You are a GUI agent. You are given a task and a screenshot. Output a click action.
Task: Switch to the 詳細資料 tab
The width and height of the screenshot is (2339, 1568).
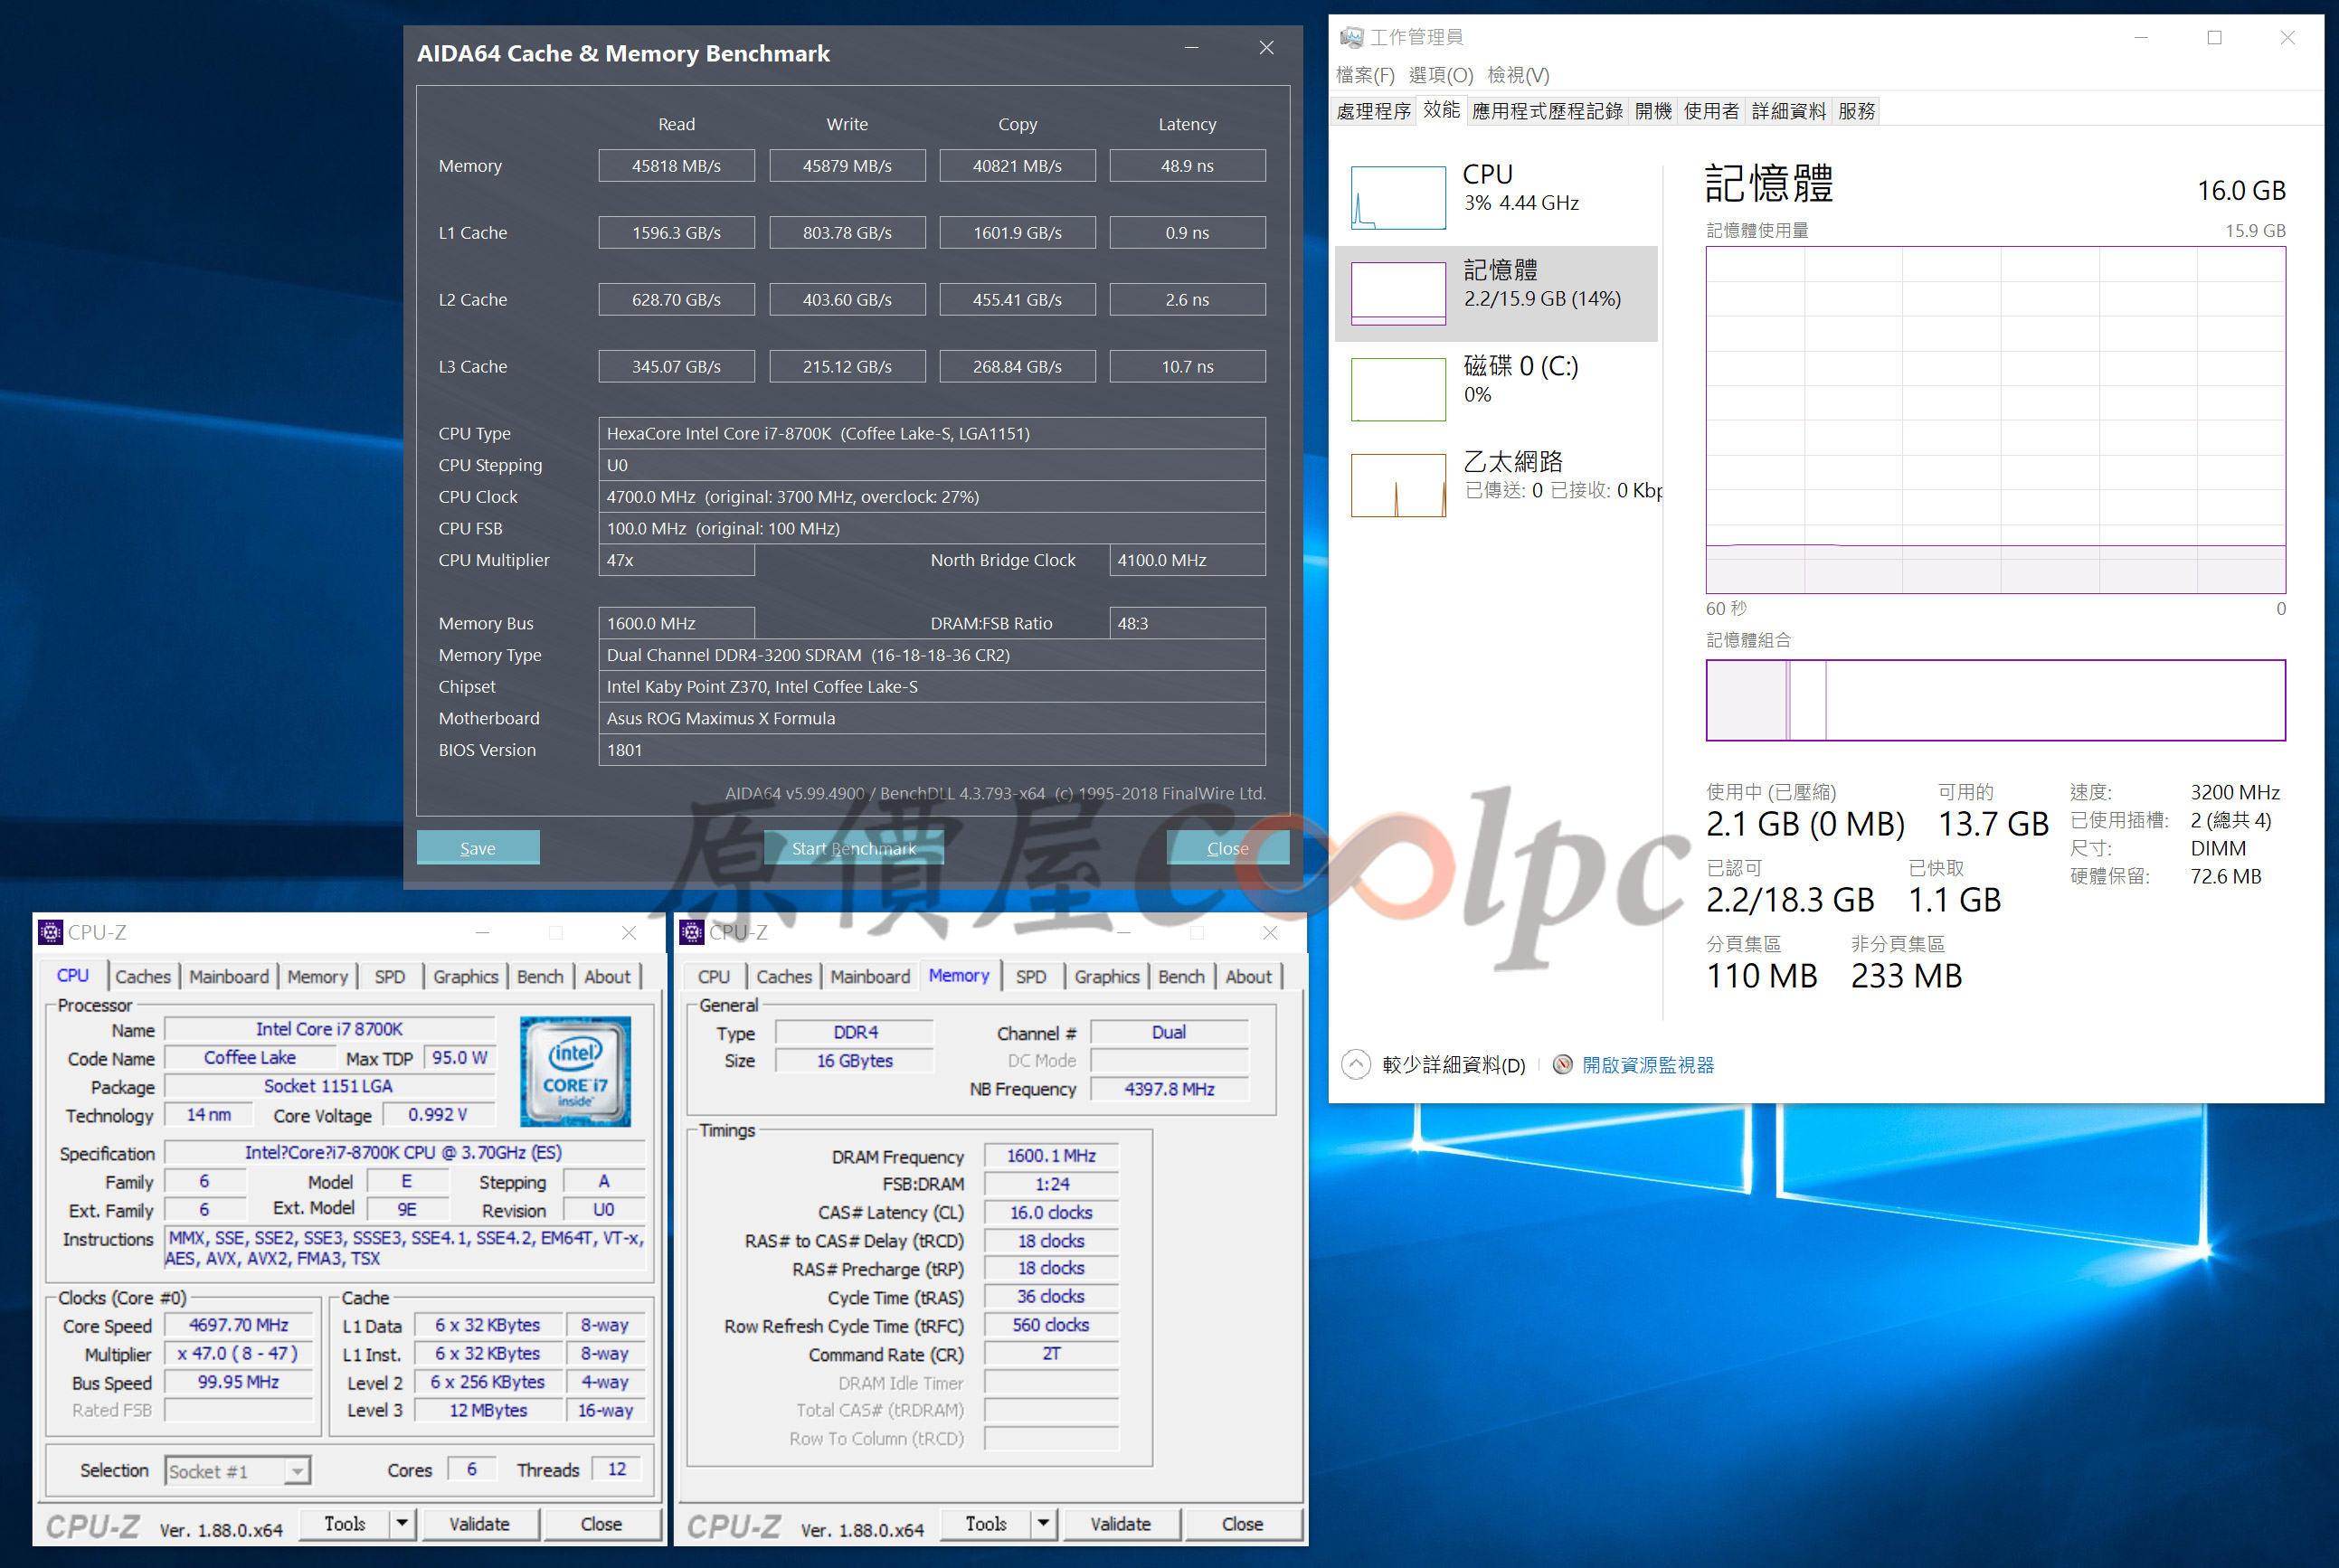click(1789, 111)
